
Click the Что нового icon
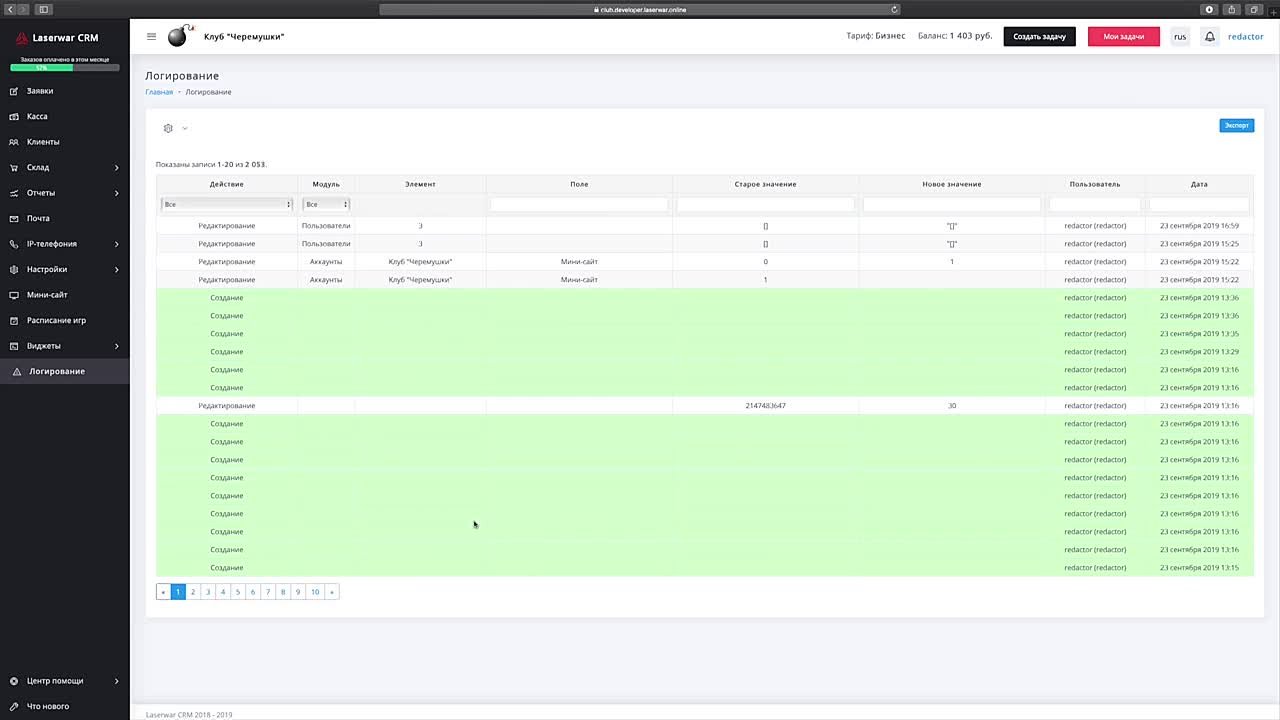(14, 706)
